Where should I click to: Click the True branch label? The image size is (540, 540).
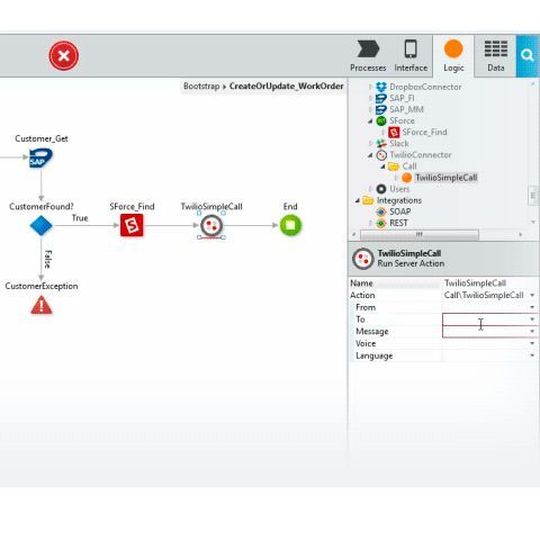[80, 218]
